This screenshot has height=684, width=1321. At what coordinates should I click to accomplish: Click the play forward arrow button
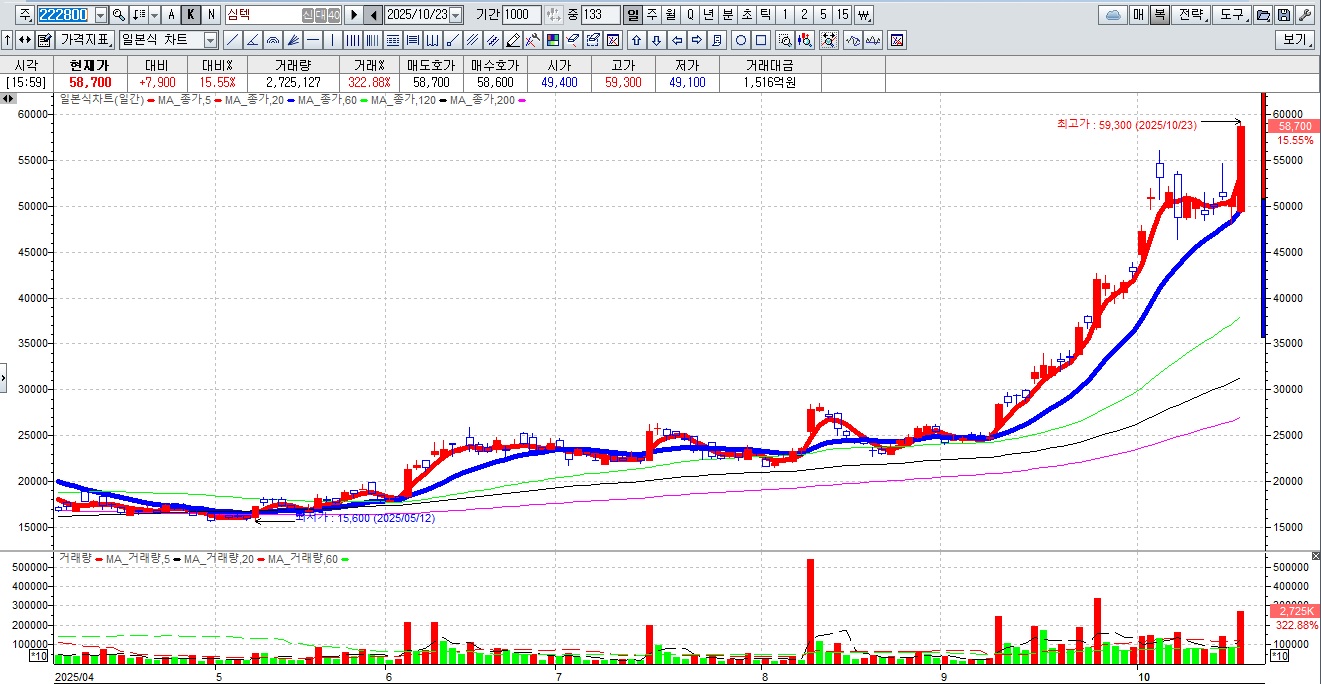[x=354, y=15]
